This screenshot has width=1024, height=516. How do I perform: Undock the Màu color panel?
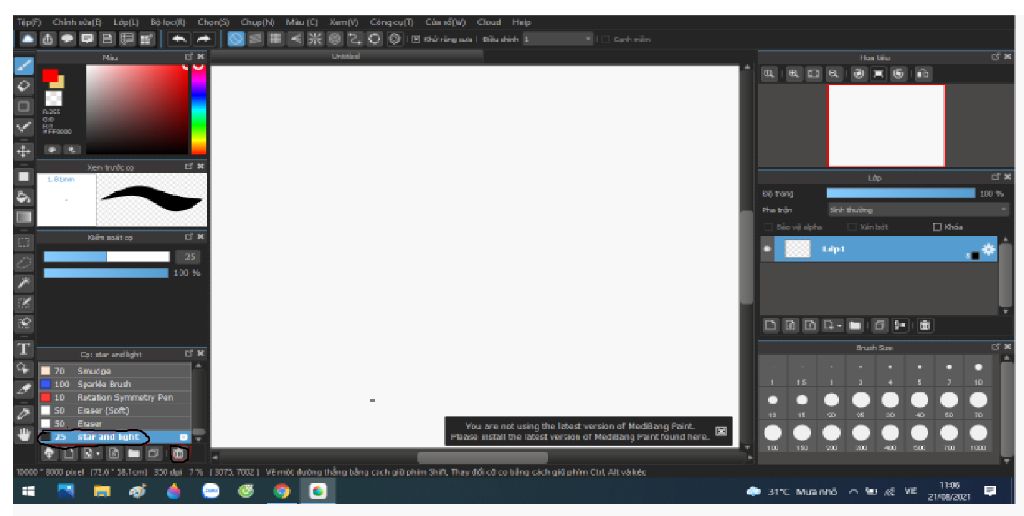click(x=189, y=57)
